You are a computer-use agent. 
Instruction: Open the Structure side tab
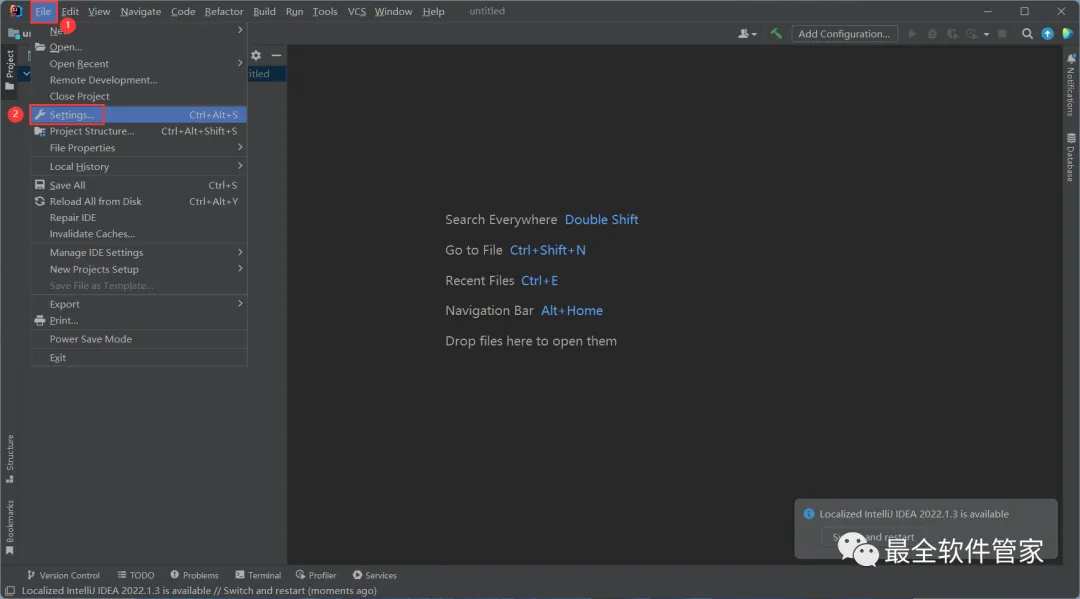click(x=10, y=459)
